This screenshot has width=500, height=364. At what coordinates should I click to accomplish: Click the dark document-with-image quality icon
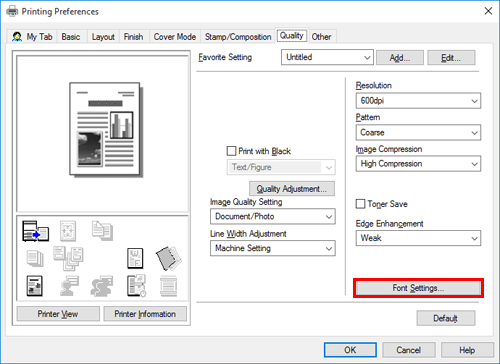35,286
